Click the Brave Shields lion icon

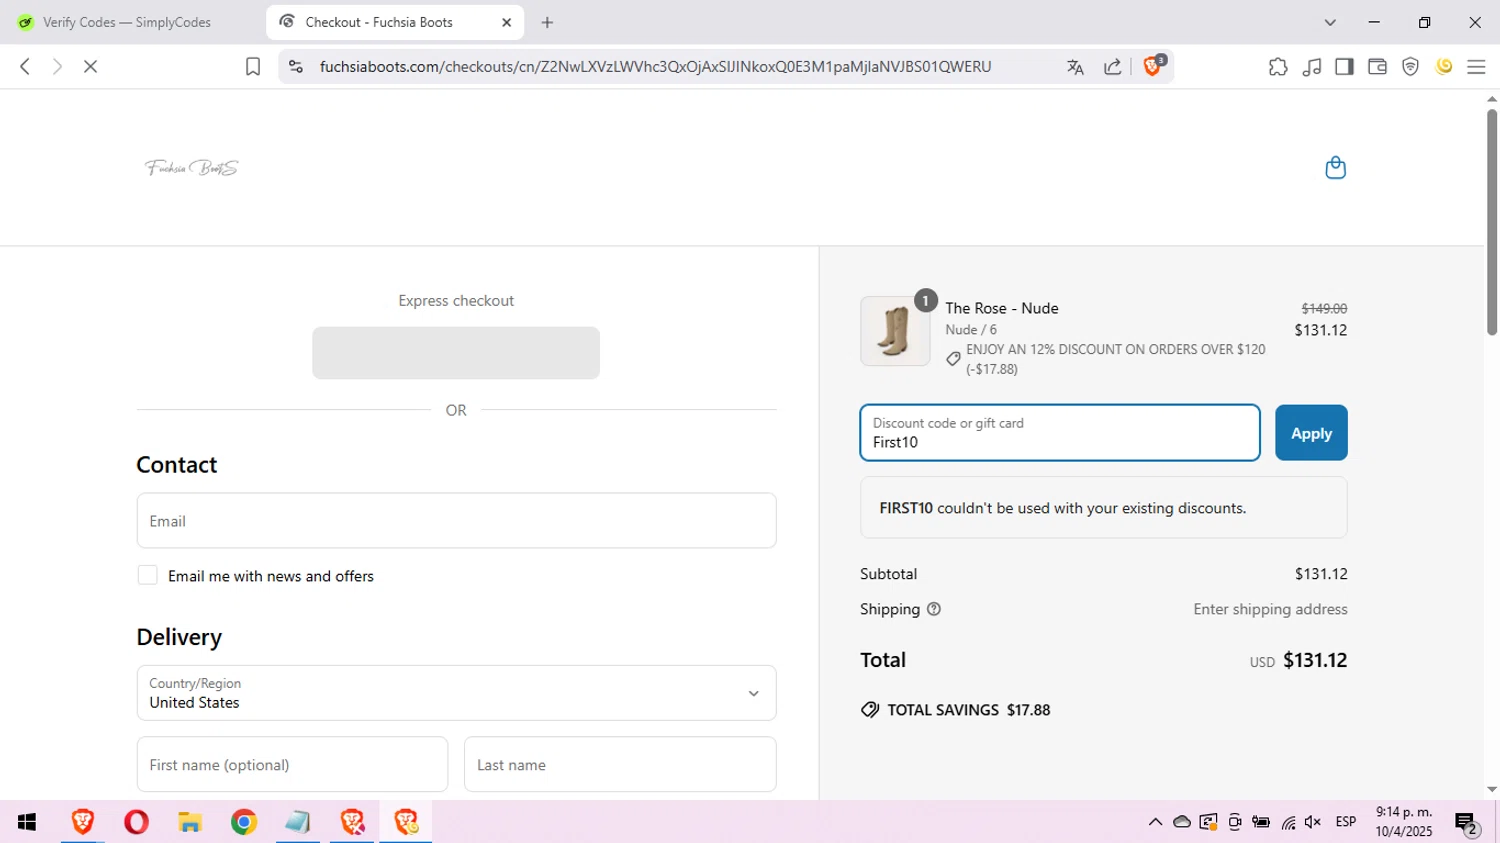point(1153,66)
